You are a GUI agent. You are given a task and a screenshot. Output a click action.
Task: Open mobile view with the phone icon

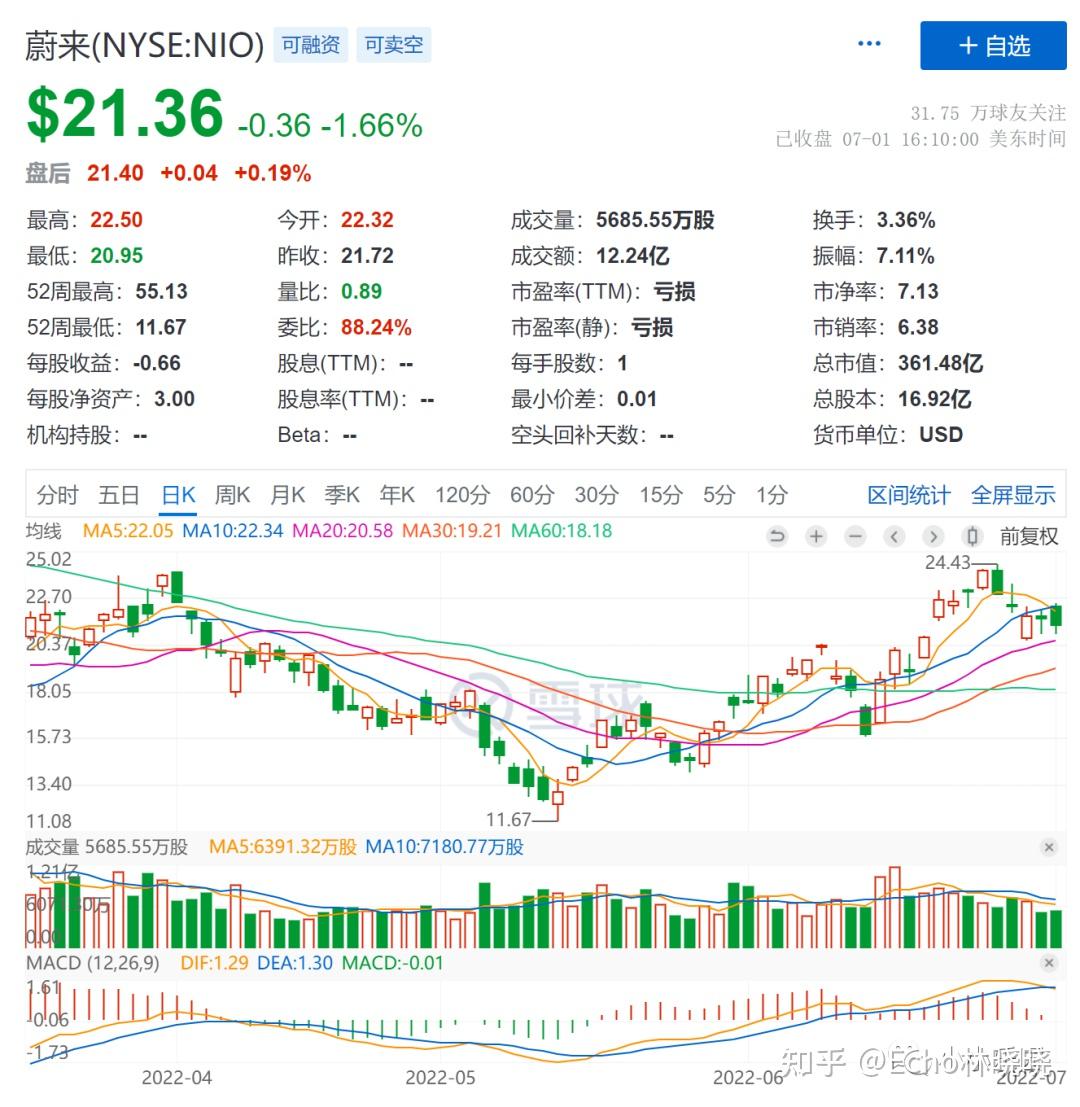pyautogui.click(x=971, y=536)
